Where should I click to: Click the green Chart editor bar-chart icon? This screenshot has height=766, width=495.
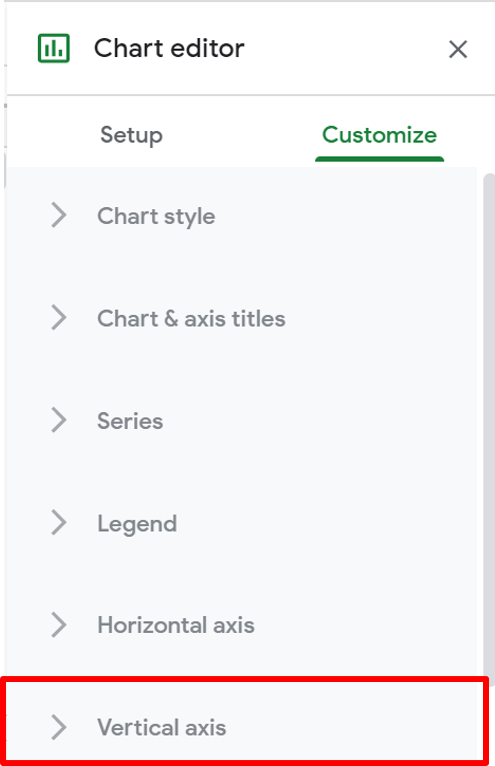click(54, 48)
